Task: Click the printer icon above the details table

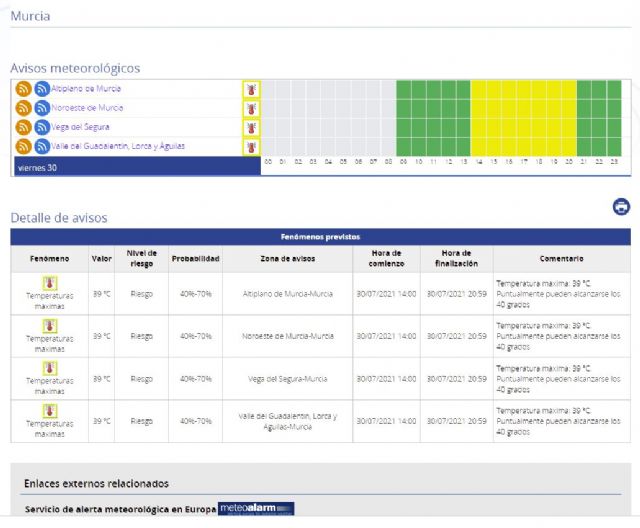Action: point(621,207)
